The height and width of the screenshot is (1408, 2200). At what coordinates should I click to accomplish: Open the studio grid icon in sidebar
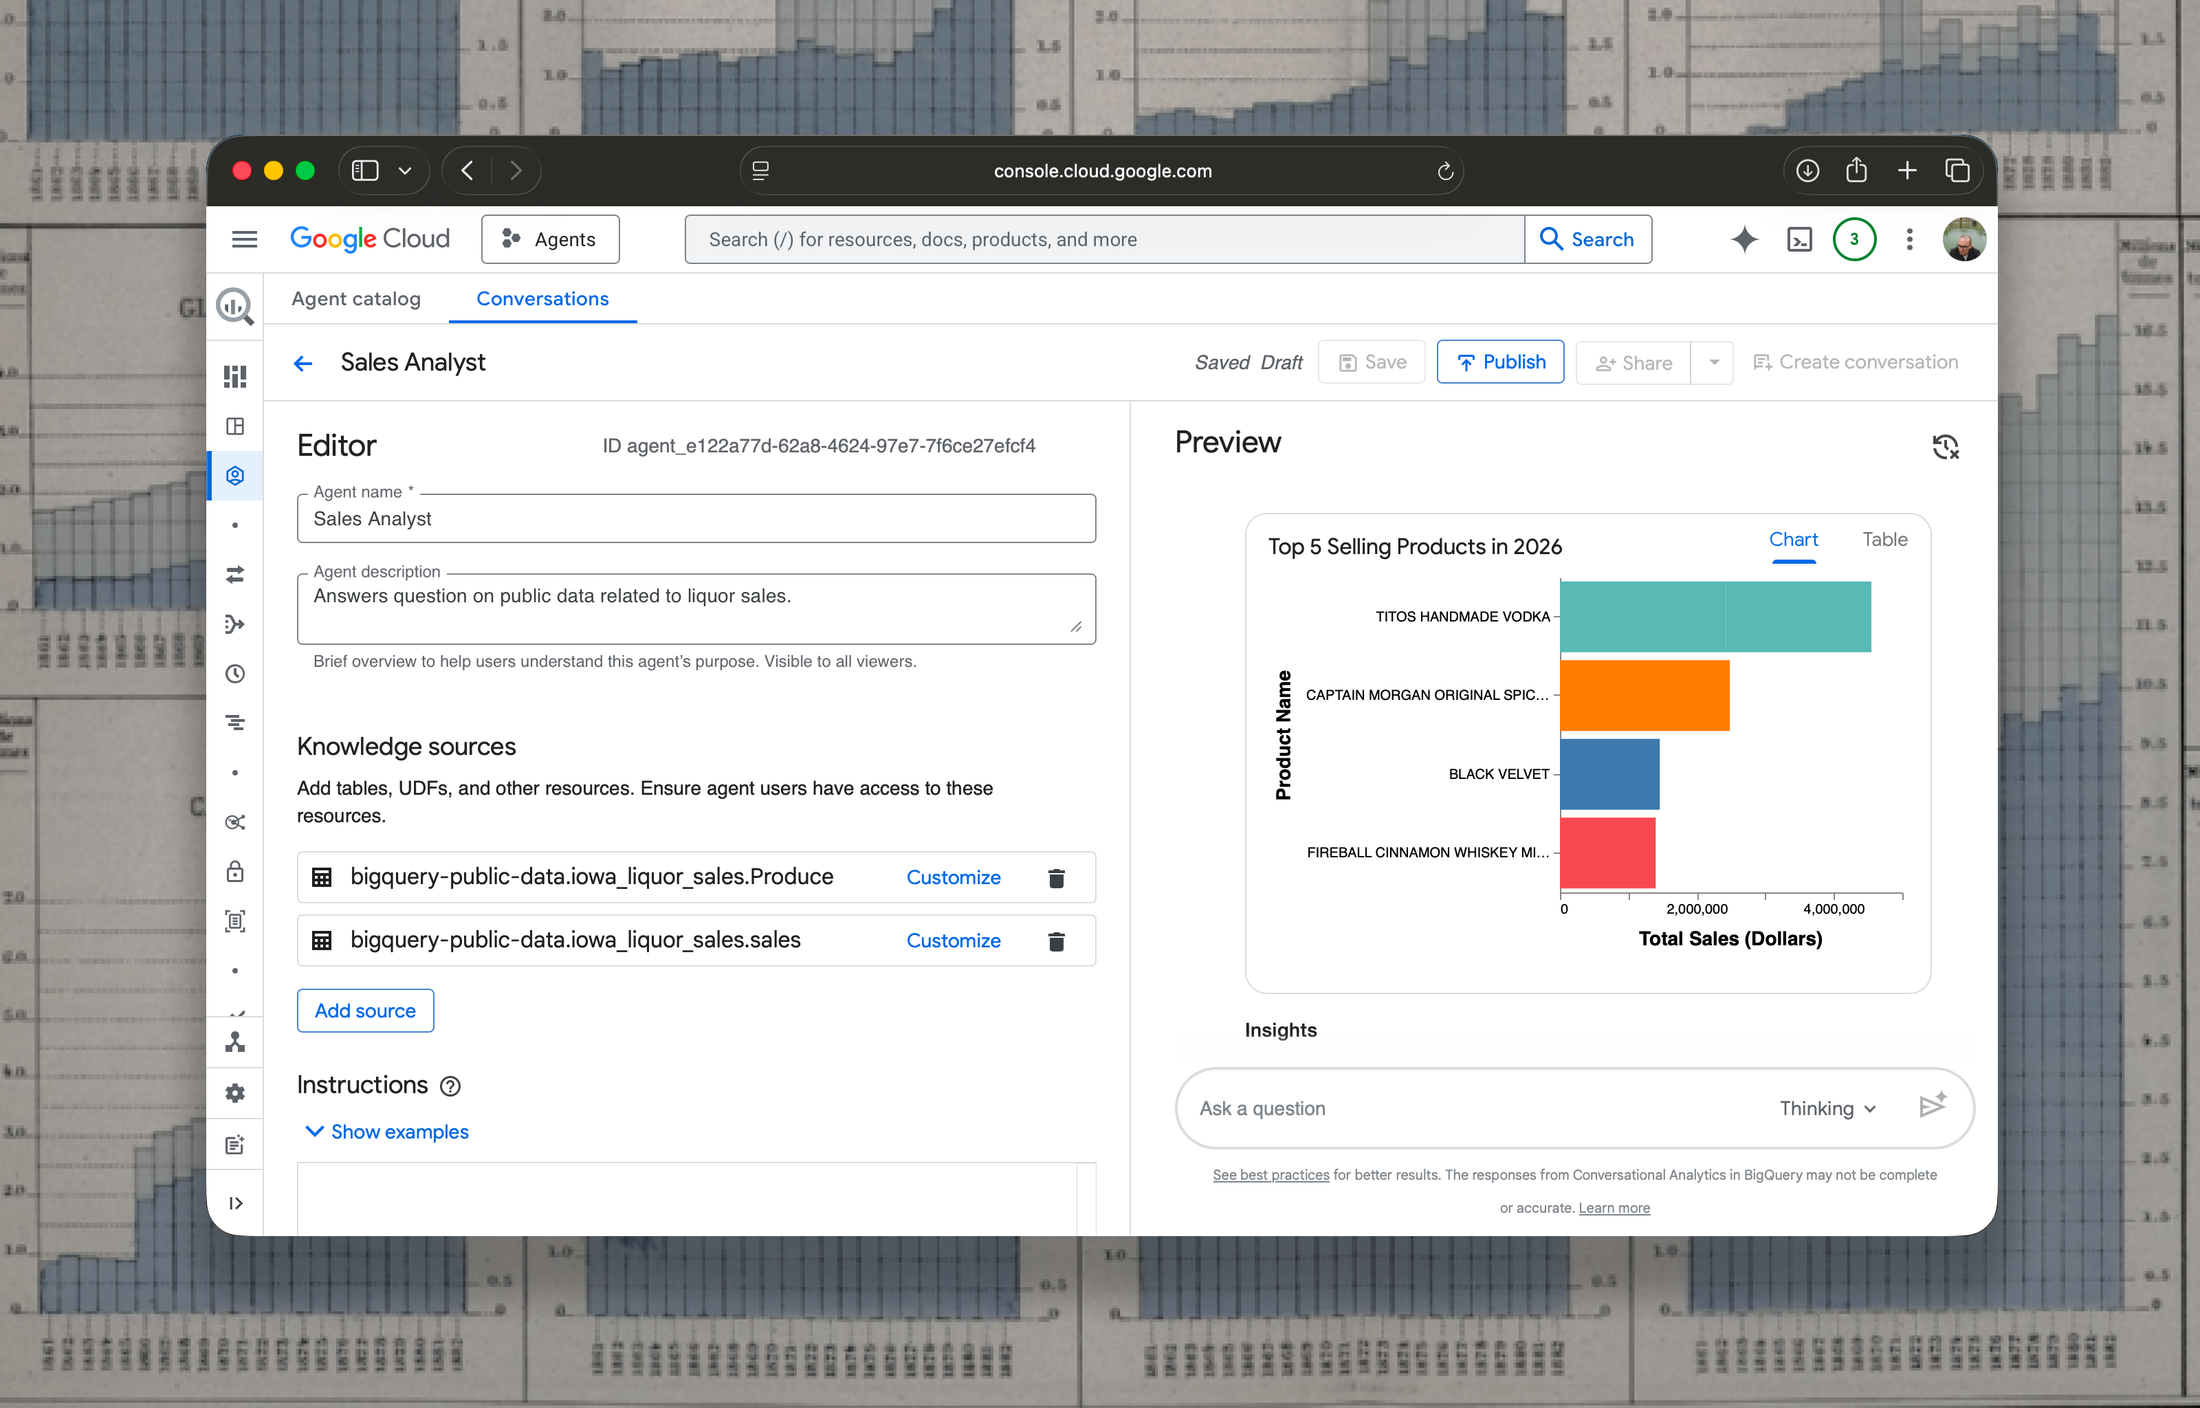[x=235, y=376]
